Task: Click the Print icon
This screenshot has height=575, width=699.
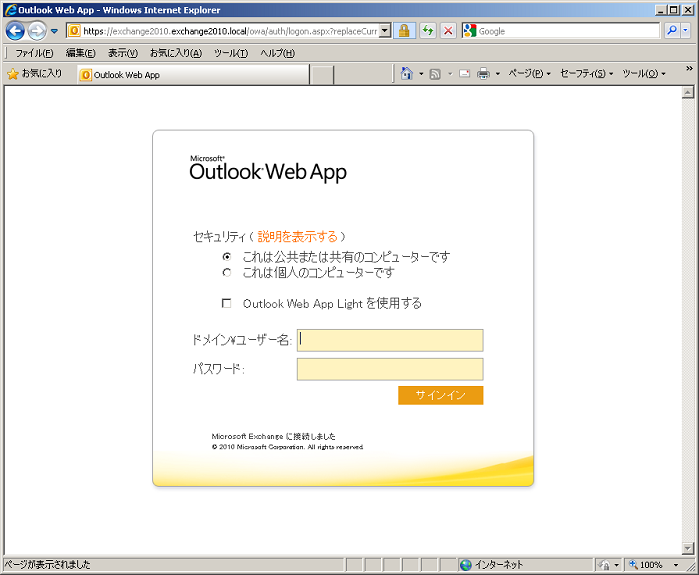Action: click(483, 74)
